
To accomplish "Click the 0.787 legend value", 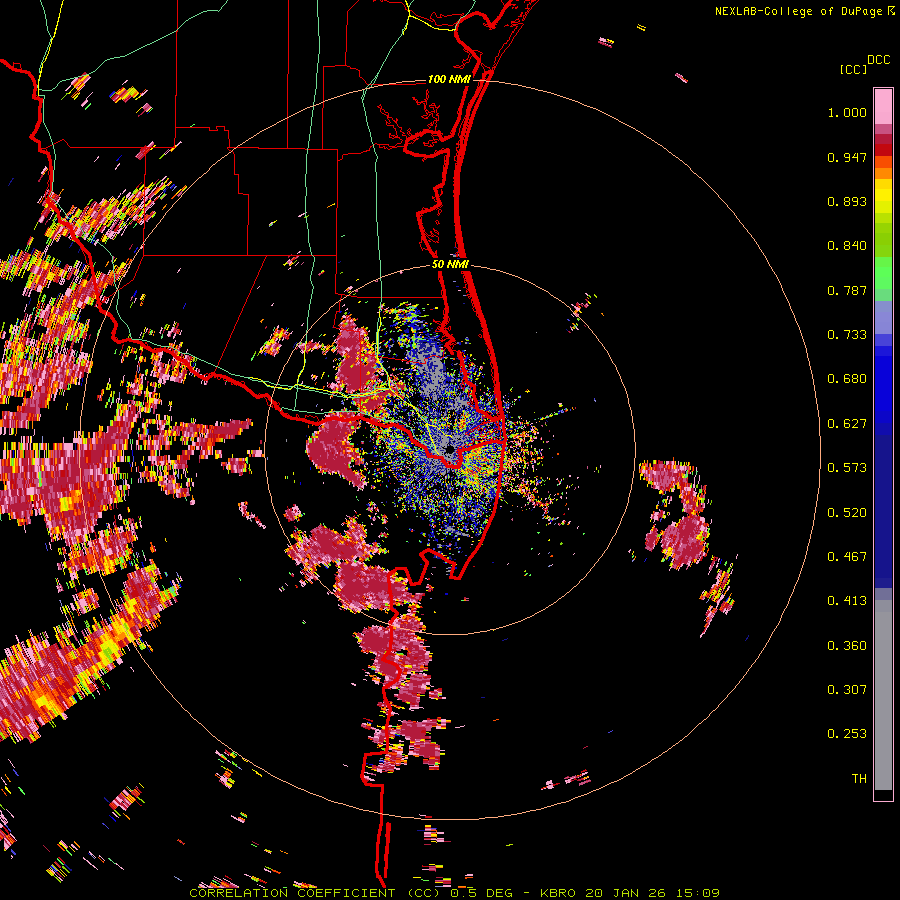I will (847, 290).
